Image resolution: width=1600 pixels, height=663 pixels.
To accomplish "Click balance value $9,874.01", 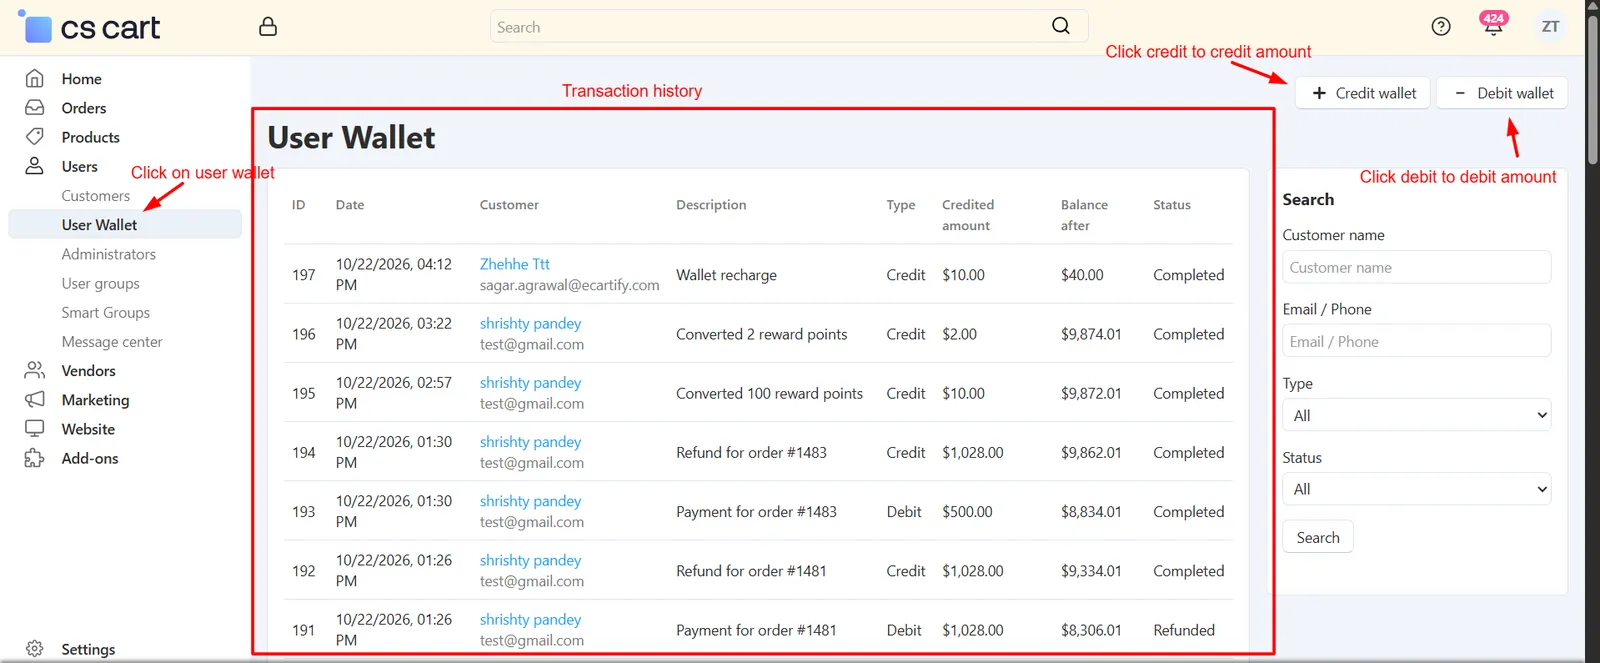I will pos(1091,334).
